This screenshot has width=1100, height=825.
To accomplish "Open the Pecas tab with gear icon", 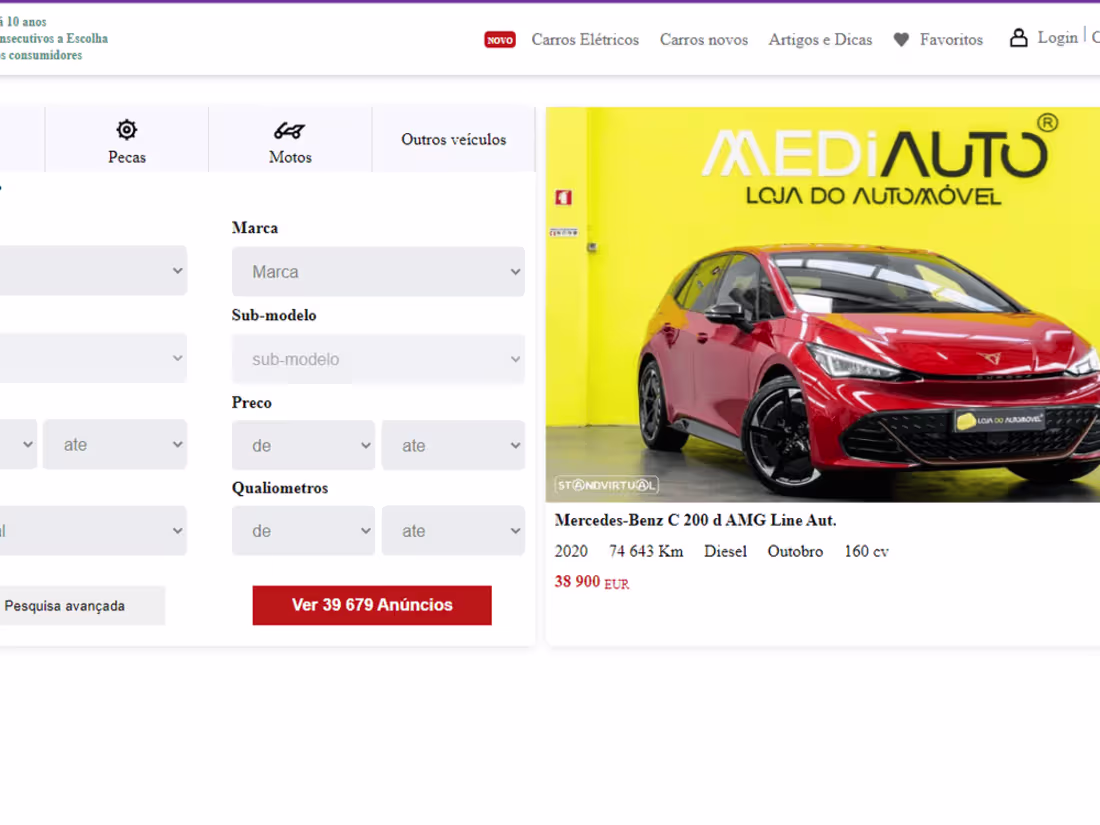I will pyautogui.click(x=126, y=140).
